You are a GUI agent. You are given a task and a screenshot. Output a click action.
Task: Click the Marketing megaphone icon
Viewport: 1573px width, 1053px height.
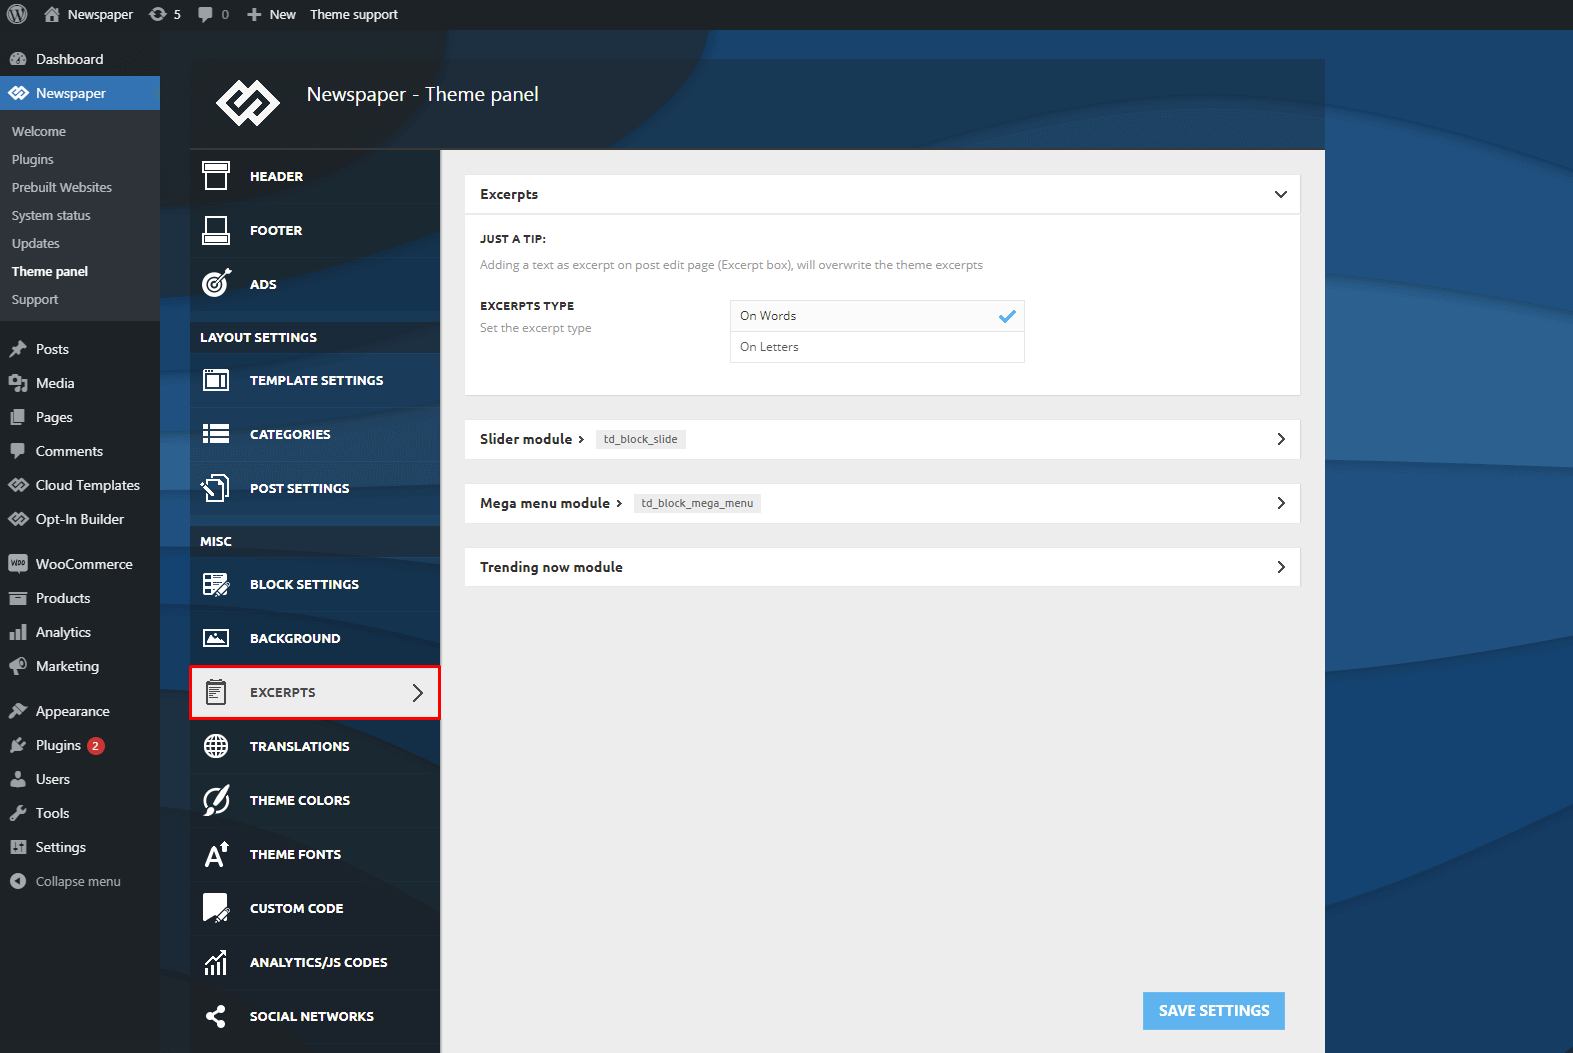18,666
